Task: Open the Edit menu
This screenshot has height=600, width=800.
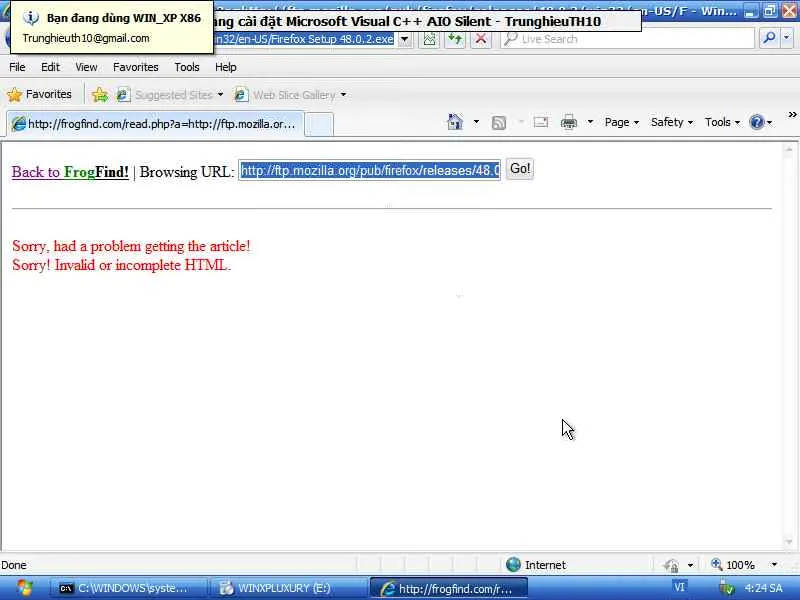Action: coord(50,67)
